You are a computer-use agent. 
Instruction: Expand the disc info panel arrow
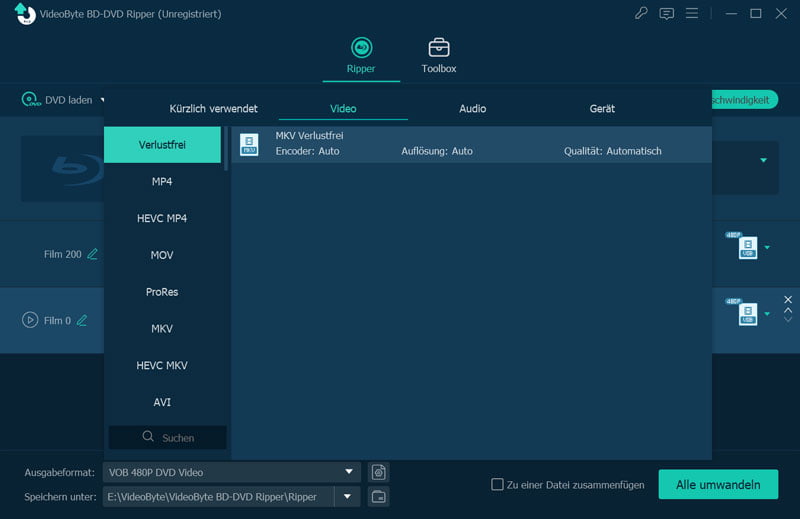[x=763, y=160]
